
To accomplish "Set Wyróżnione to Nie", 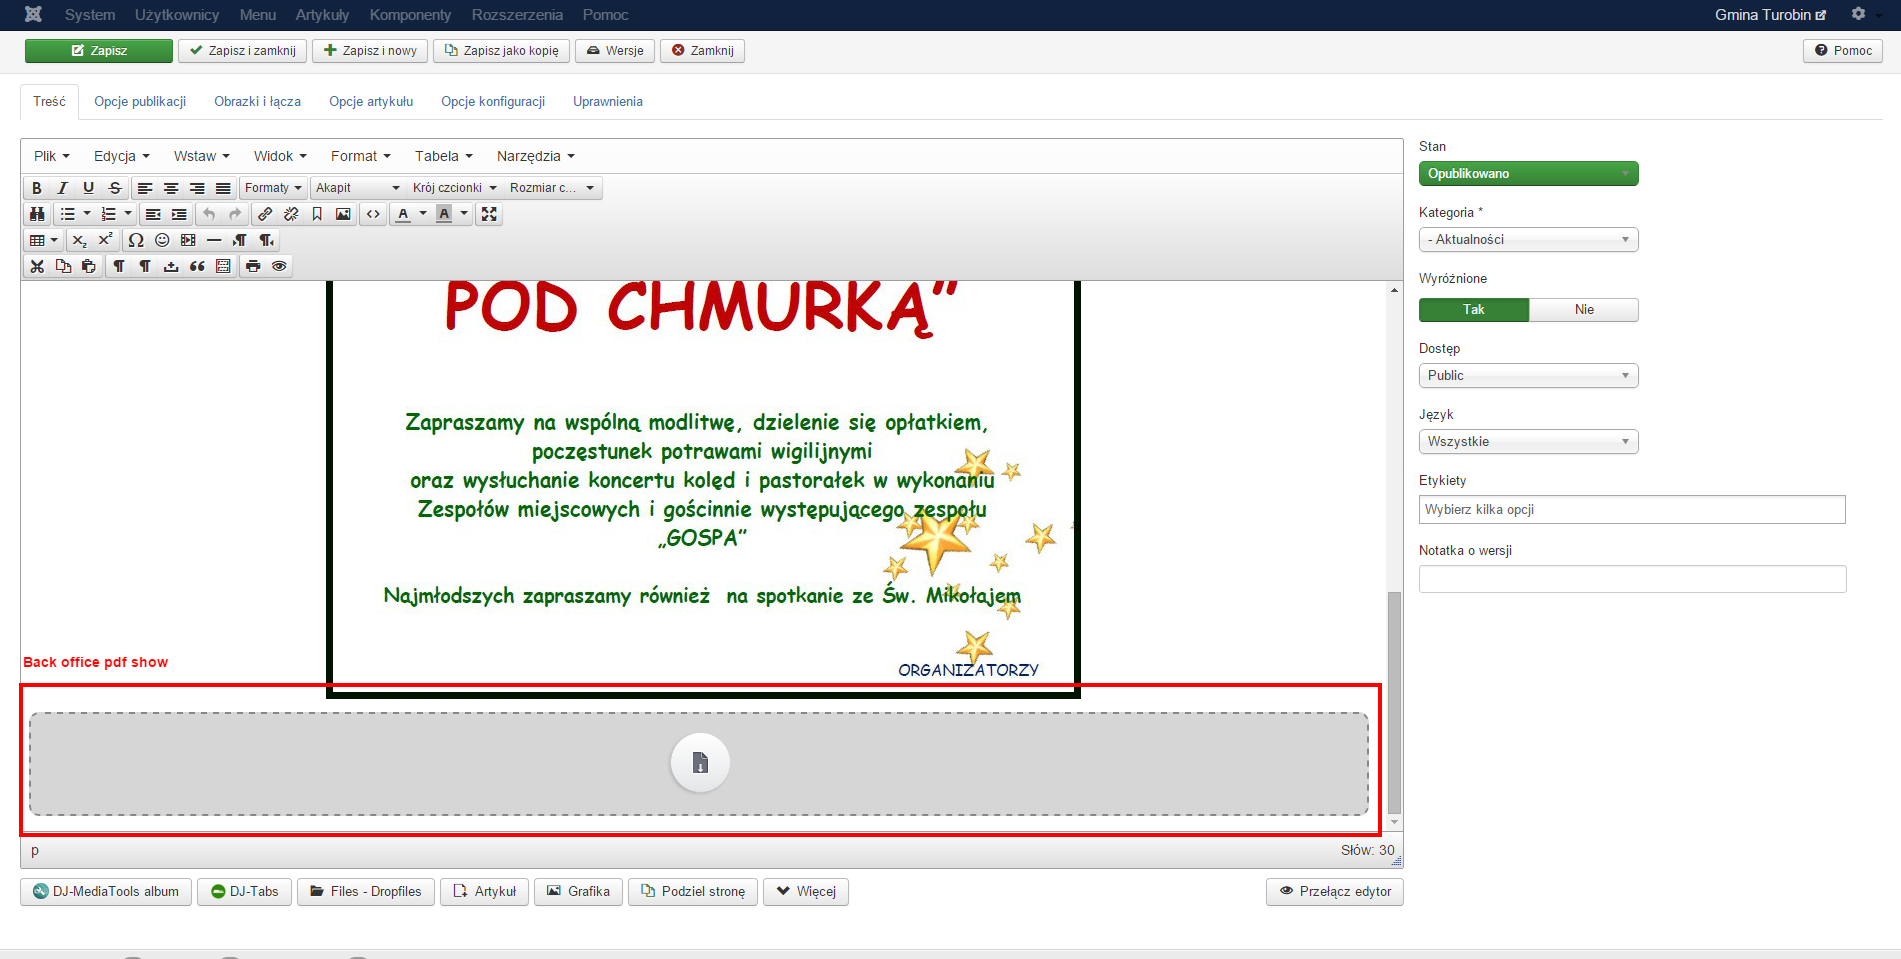I will click(1583, 310).
